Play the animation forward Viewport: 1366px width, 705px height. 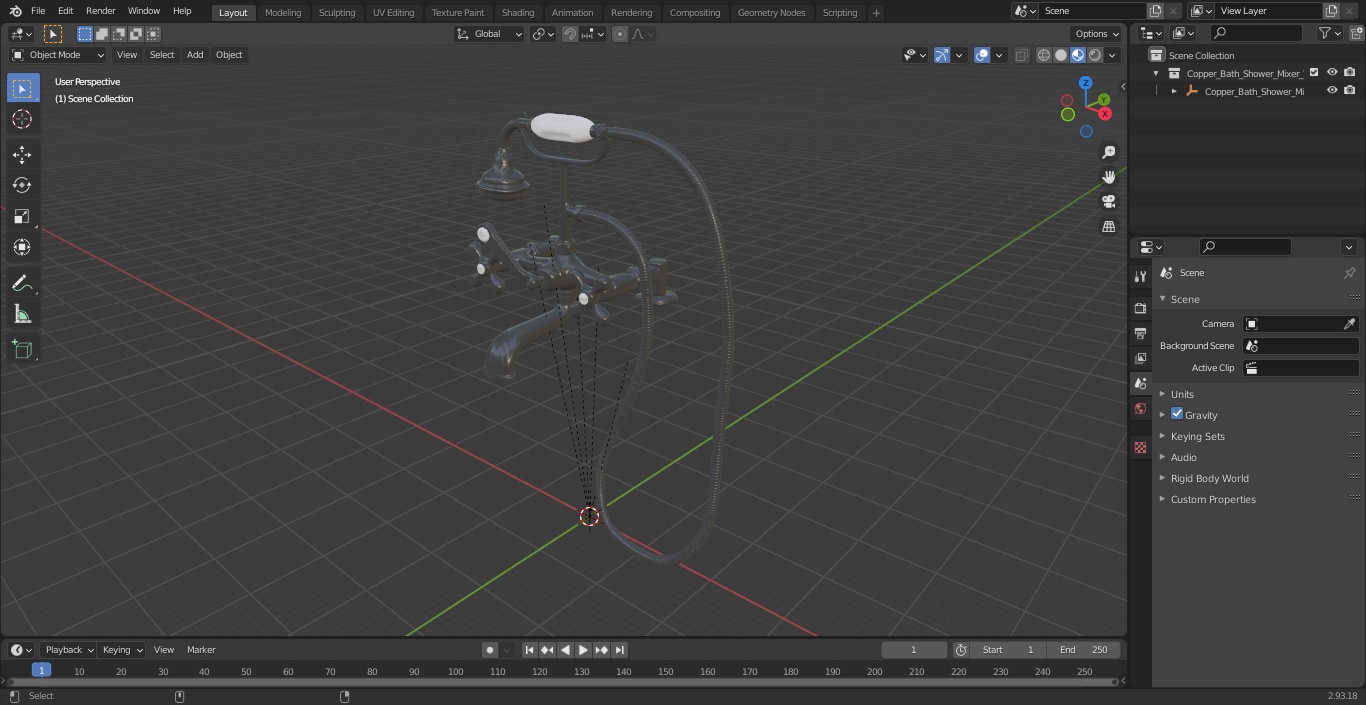pyautogui.click(x=583, y=650)
